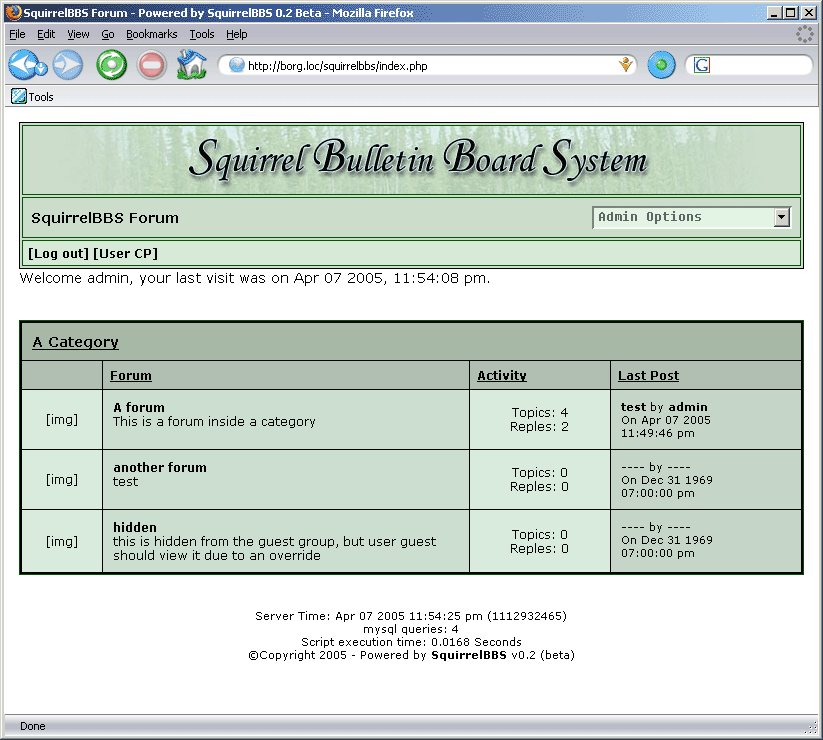Open the 'A forum' forum link
Screen dimensions: 823x740
tap(139, 407)
